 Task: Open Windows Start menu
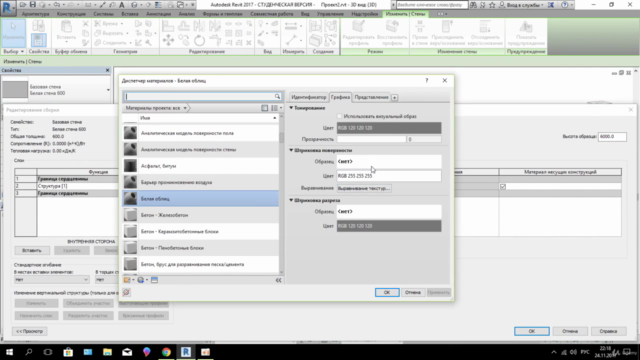9,352
